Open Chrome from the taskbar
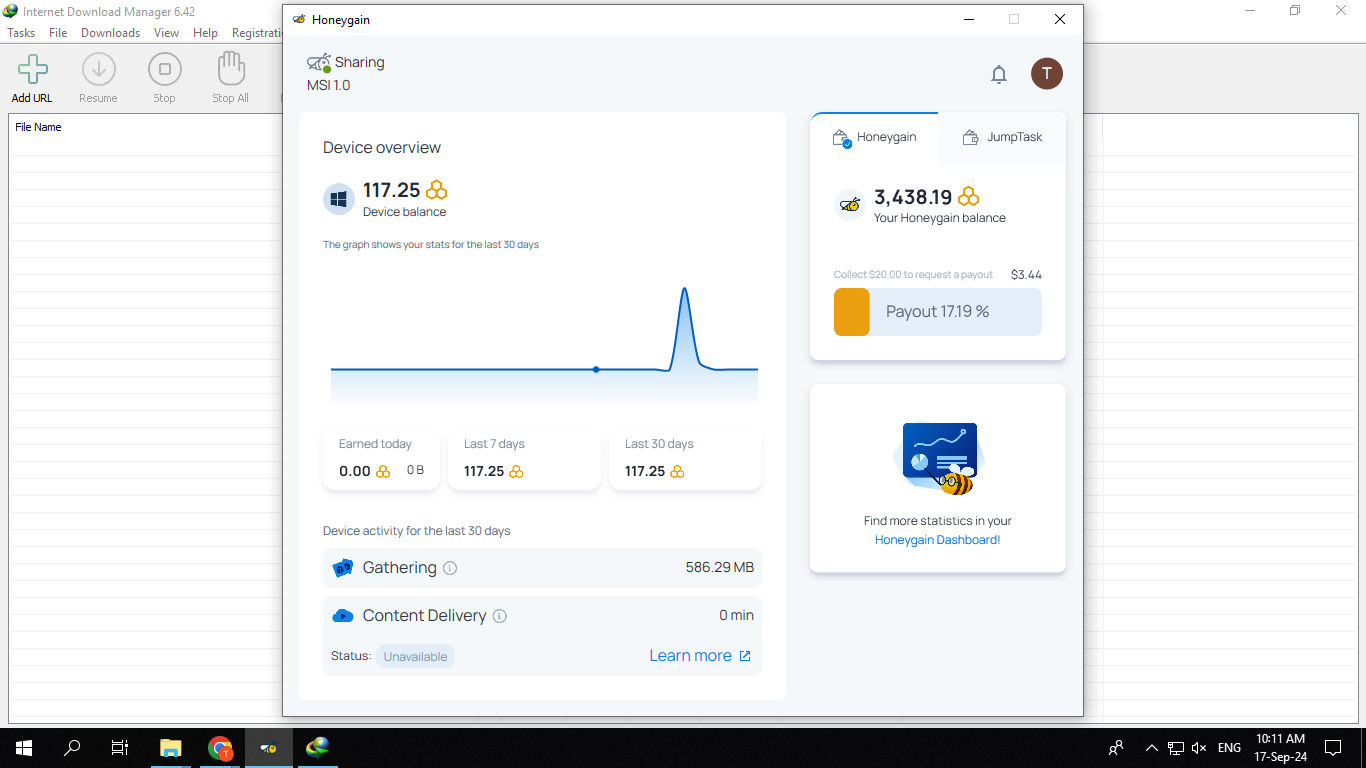Screen dimensions: 1366x768 coord(220,748)
